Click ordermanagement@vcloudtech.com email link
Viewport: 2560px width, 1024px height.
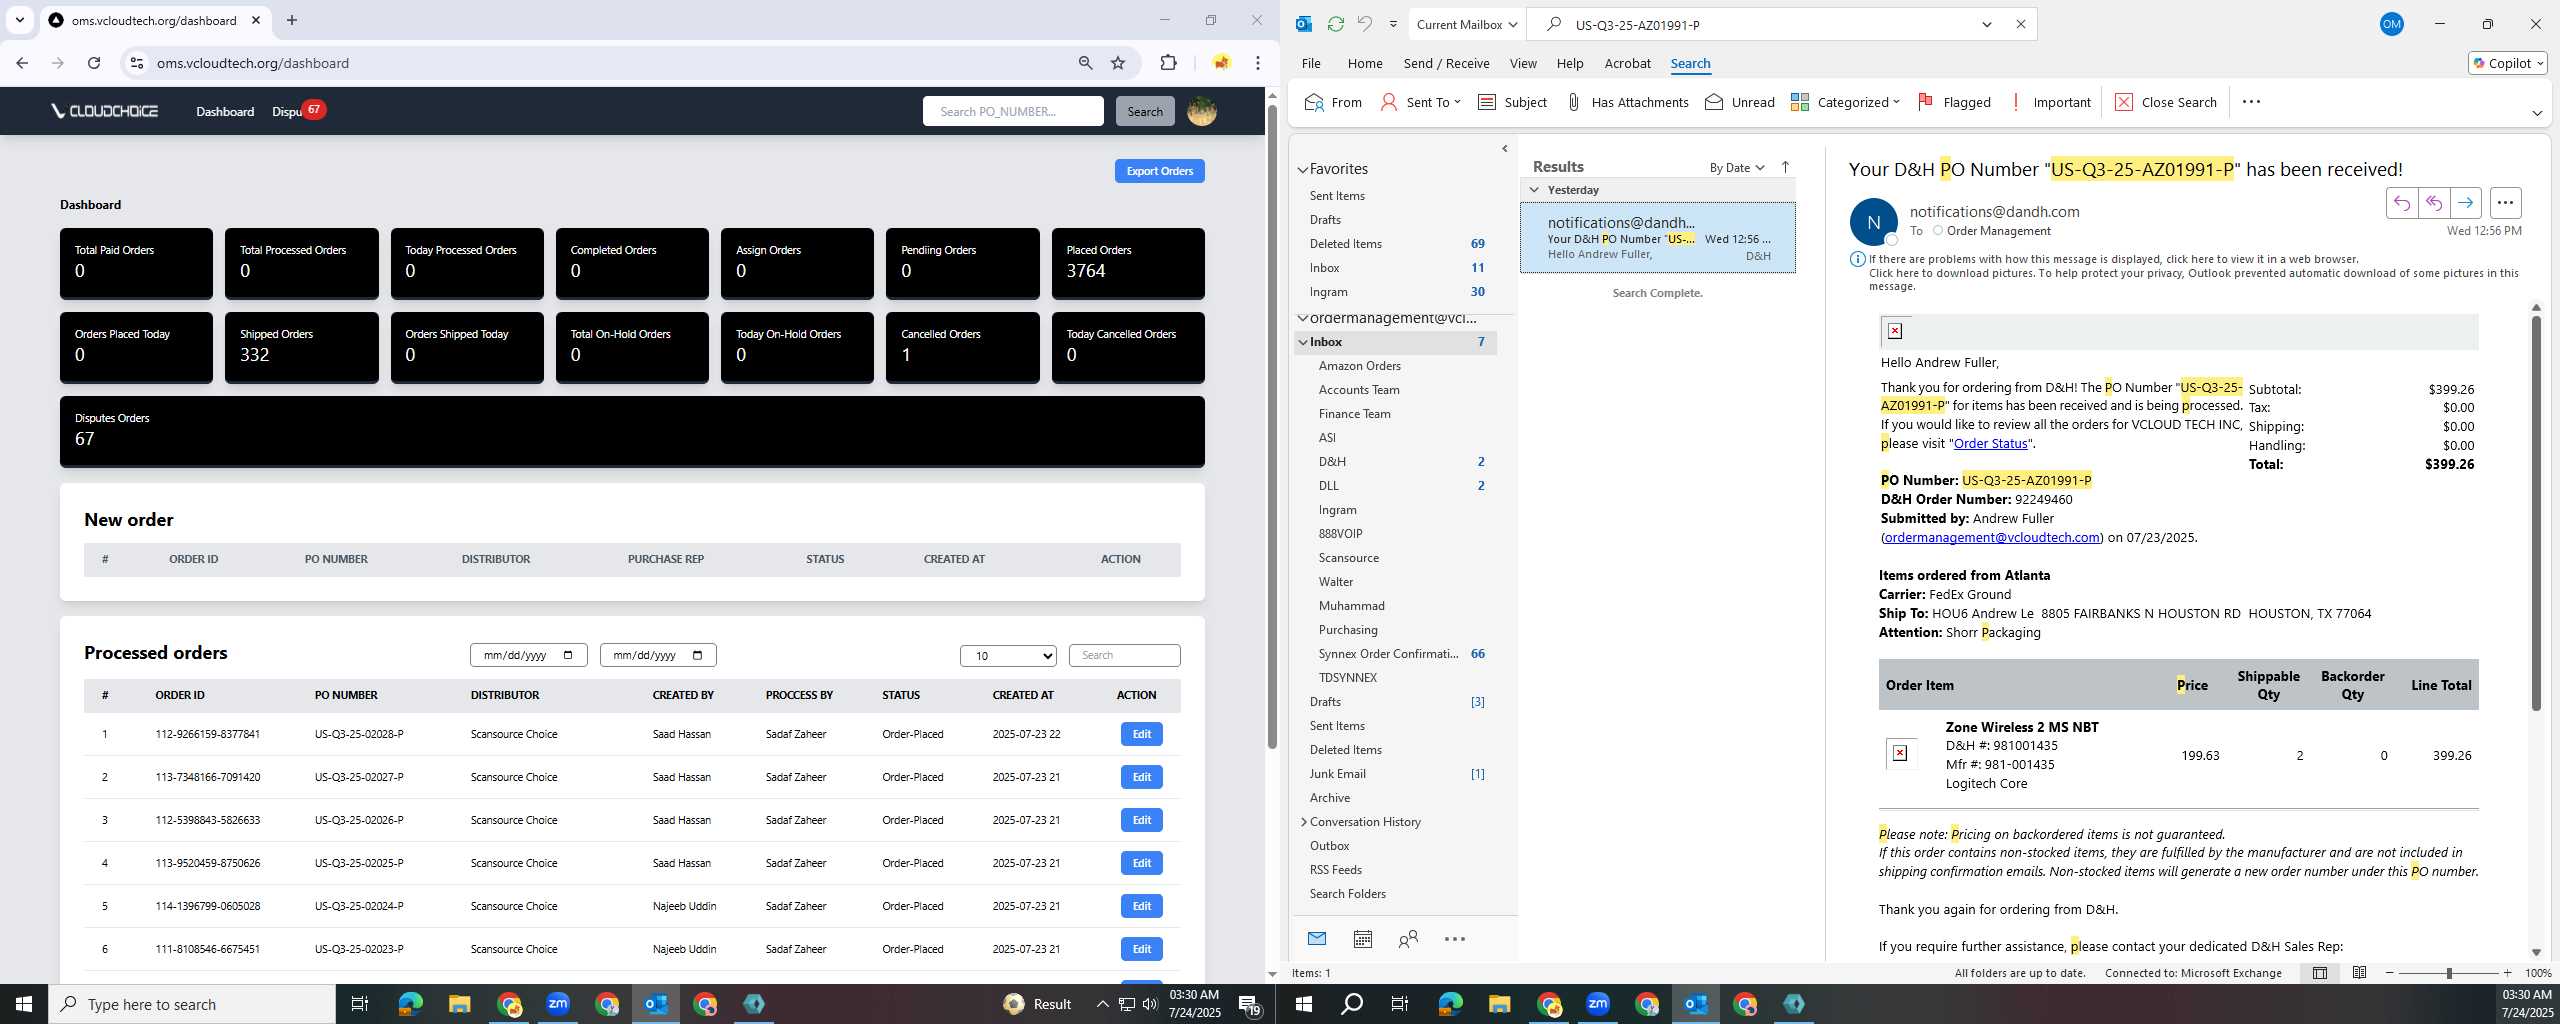1992,537
